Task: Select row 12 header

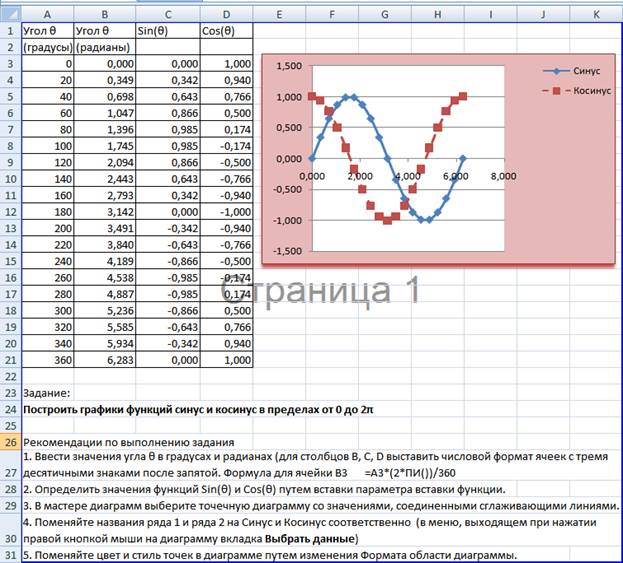Action: [x=10, y=212]
